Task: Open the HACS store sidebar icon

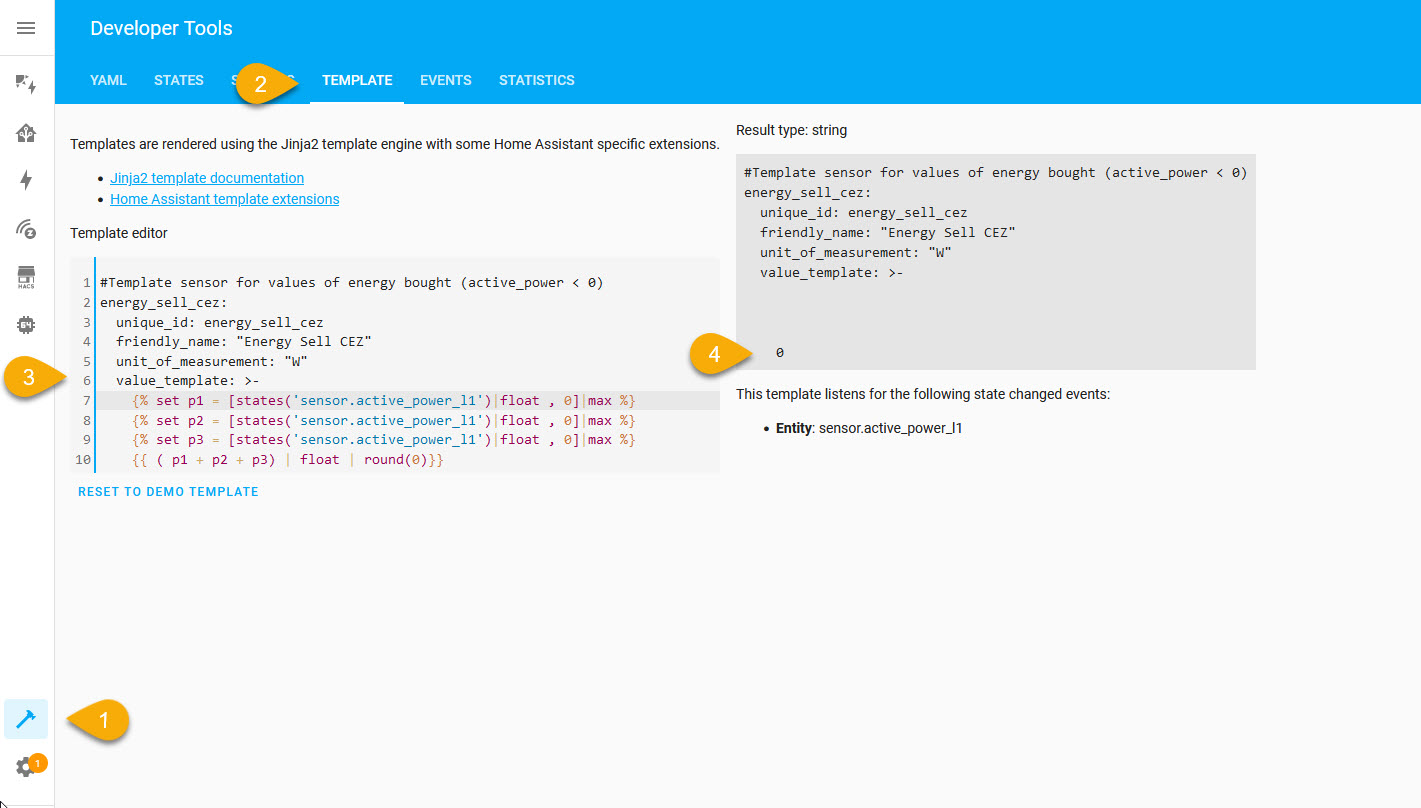Action: pos(26,277)
